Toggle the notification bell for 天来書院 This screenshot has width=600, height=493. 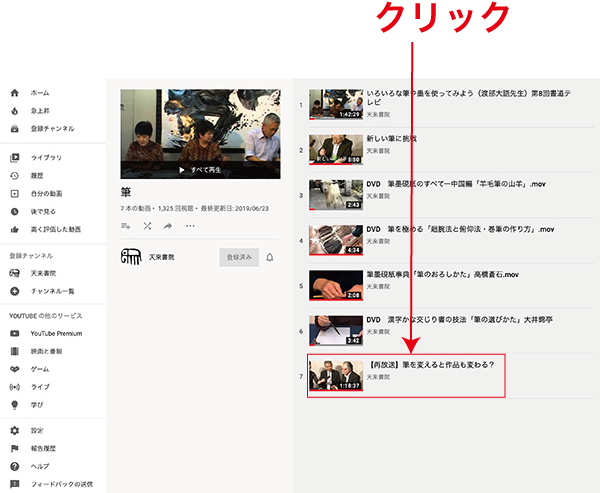(270, 257)
